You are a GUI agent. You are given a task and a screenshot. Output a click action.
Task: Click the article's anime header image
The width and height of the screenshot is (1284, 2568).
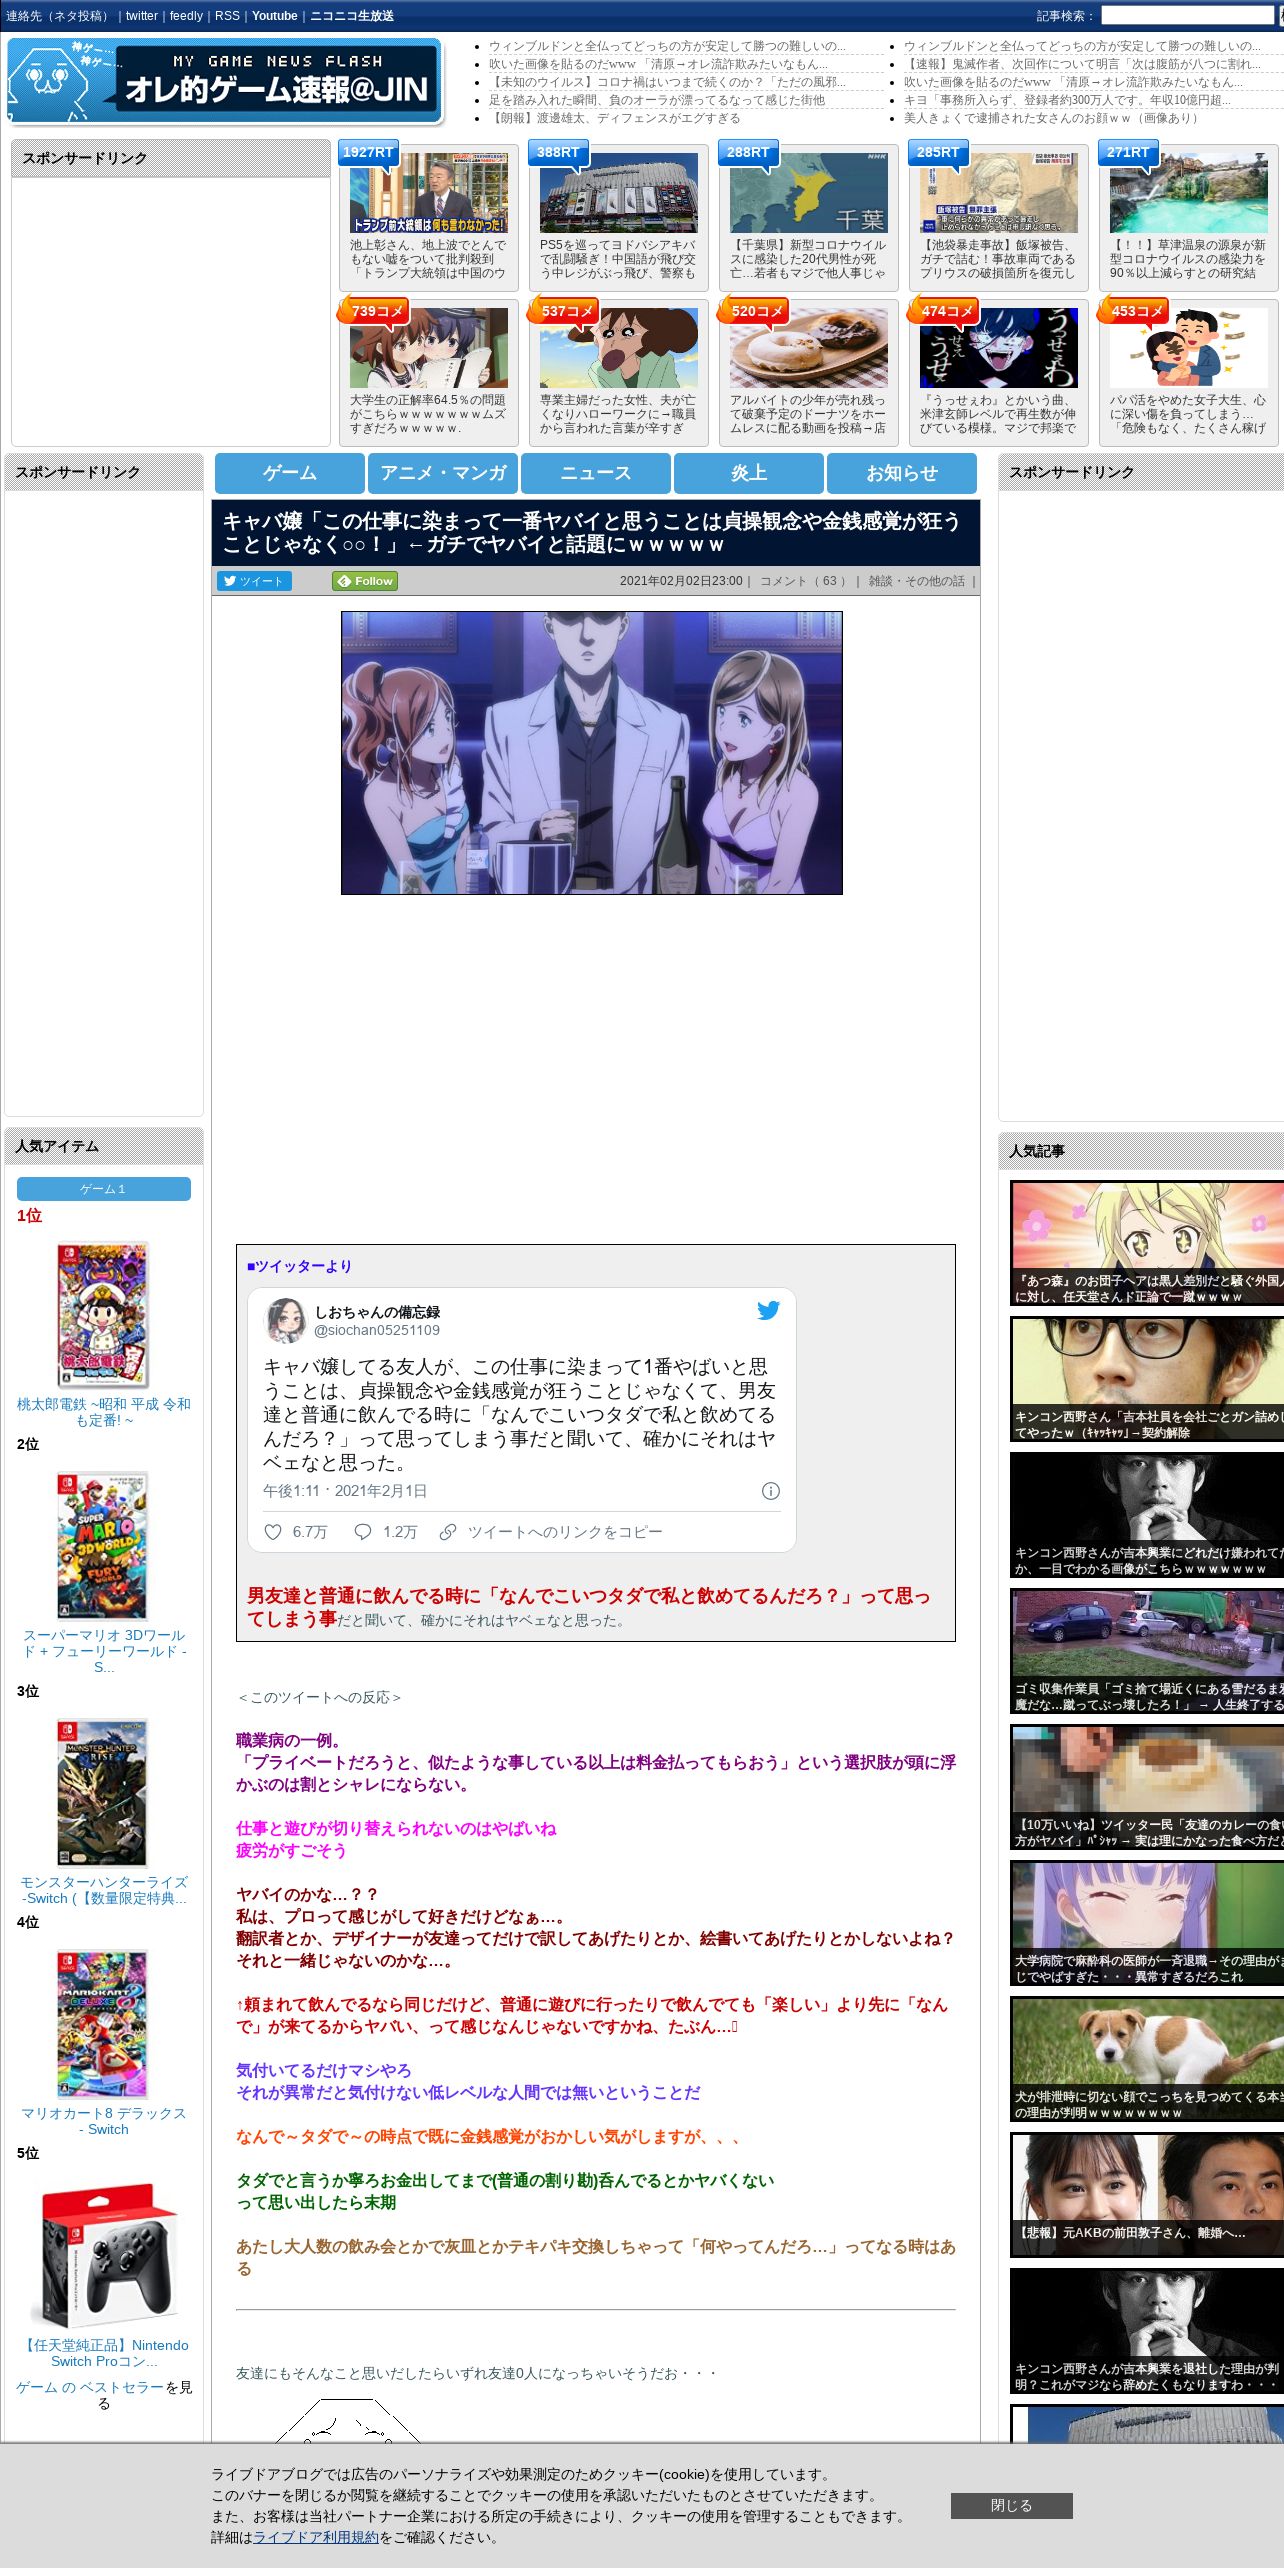click(592, 753)
